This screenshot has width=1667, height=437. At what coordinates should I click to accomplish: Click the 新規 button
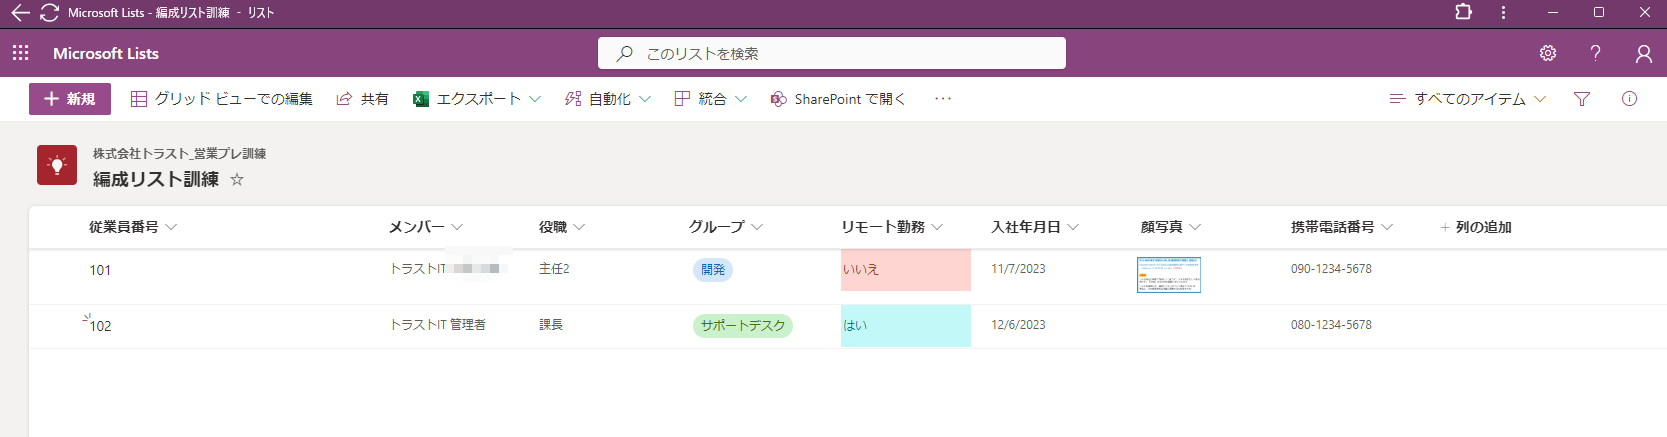pos(70,99)
